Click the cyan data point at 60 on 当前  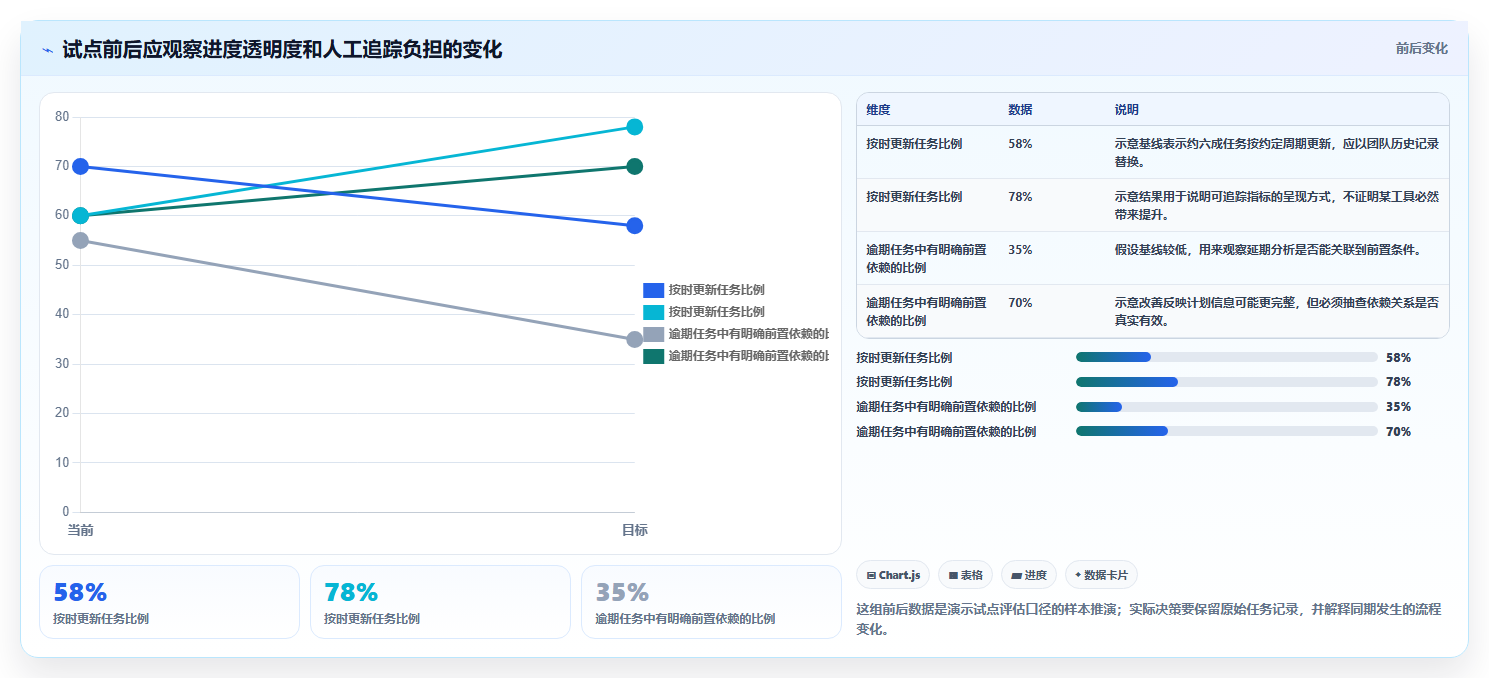coord(80,216)
